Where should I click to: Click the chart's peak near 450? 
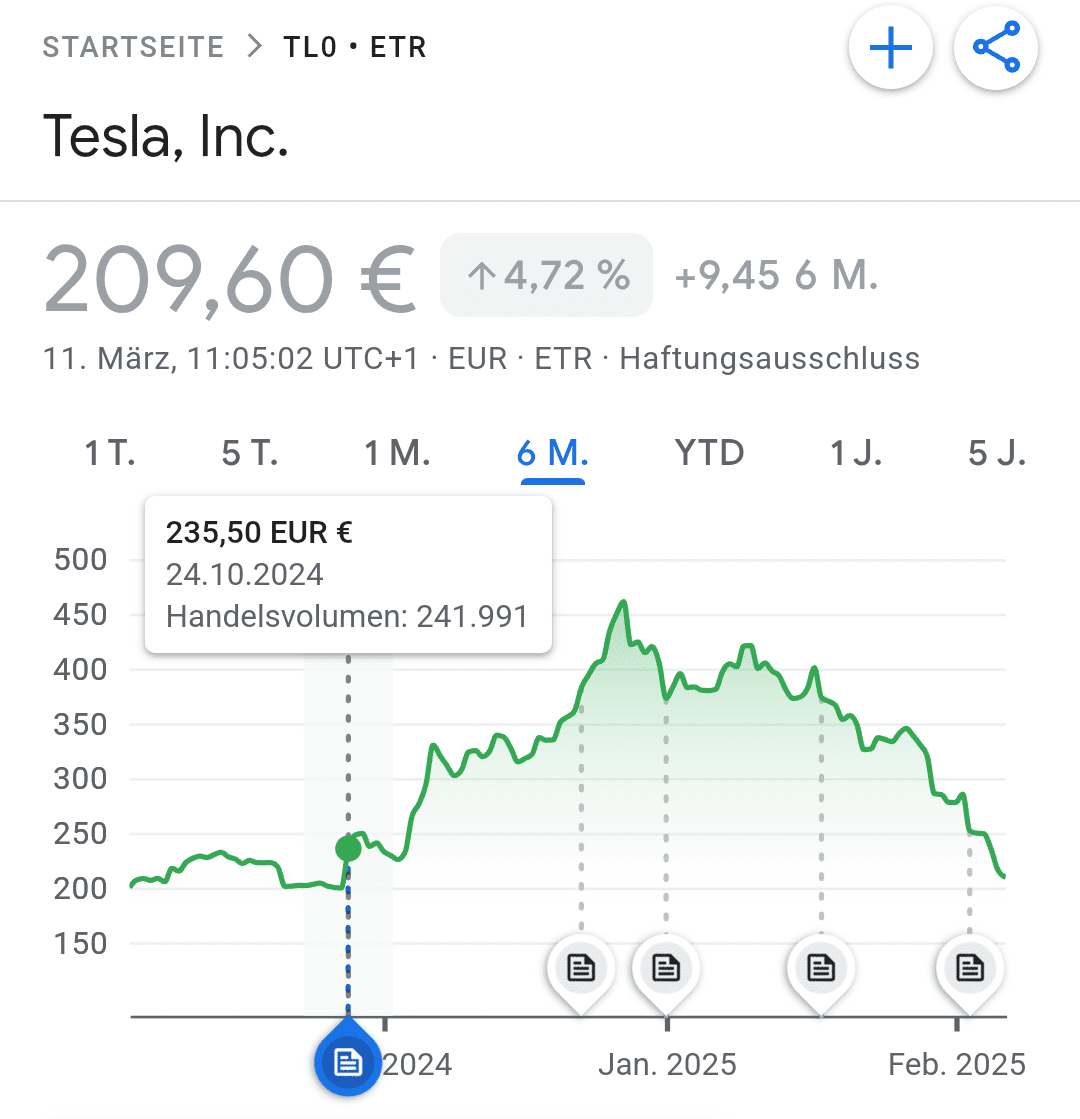(624, 602)
